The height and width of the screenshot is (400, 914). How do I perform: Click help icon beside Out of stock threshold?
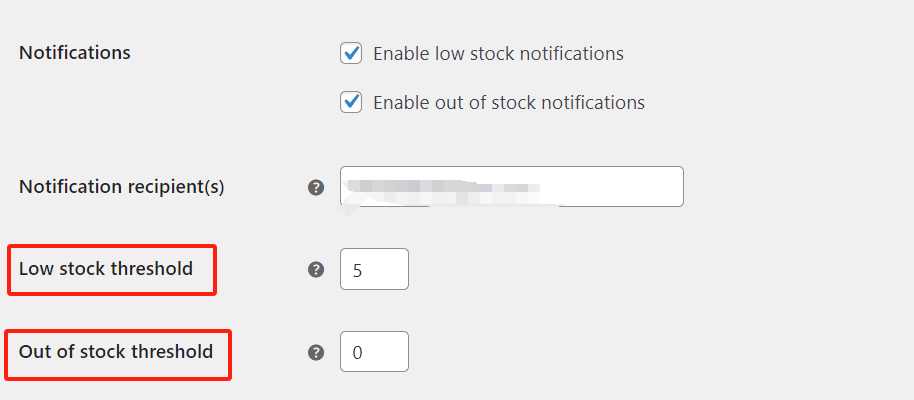pyautogui.click(x=316, y=352)
